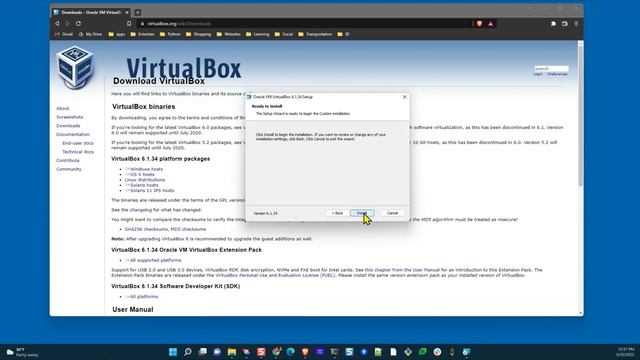Screen dimensions: 640x360
Task: Open Microsoft Edge from the taskbar
Action: pyautogui.click(x=291, y=352)
